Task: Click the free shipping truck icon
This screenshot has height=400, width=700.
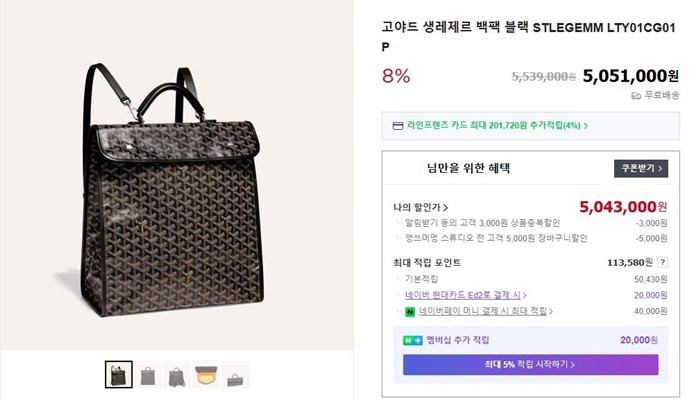Action: pos(636,96)
